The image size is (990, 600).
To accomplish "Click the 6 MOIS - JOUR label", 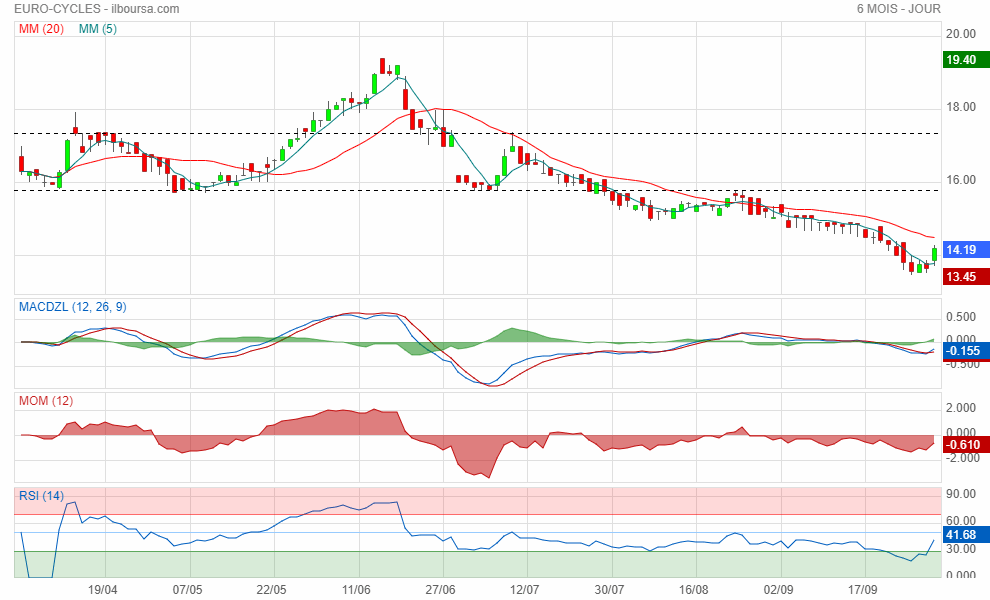I will [x=898, y=9].
